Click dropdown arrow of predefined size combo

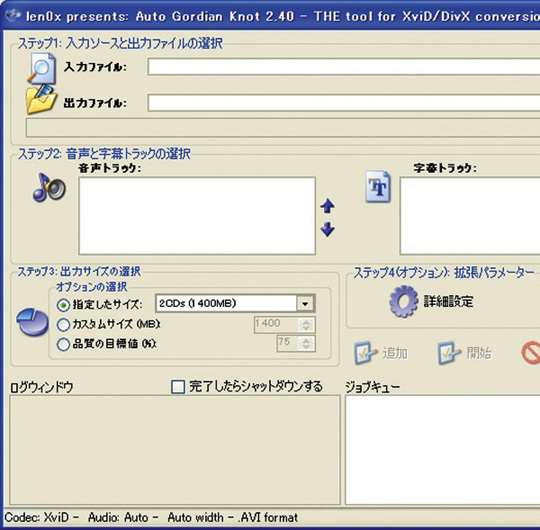(x=305, y=304)
